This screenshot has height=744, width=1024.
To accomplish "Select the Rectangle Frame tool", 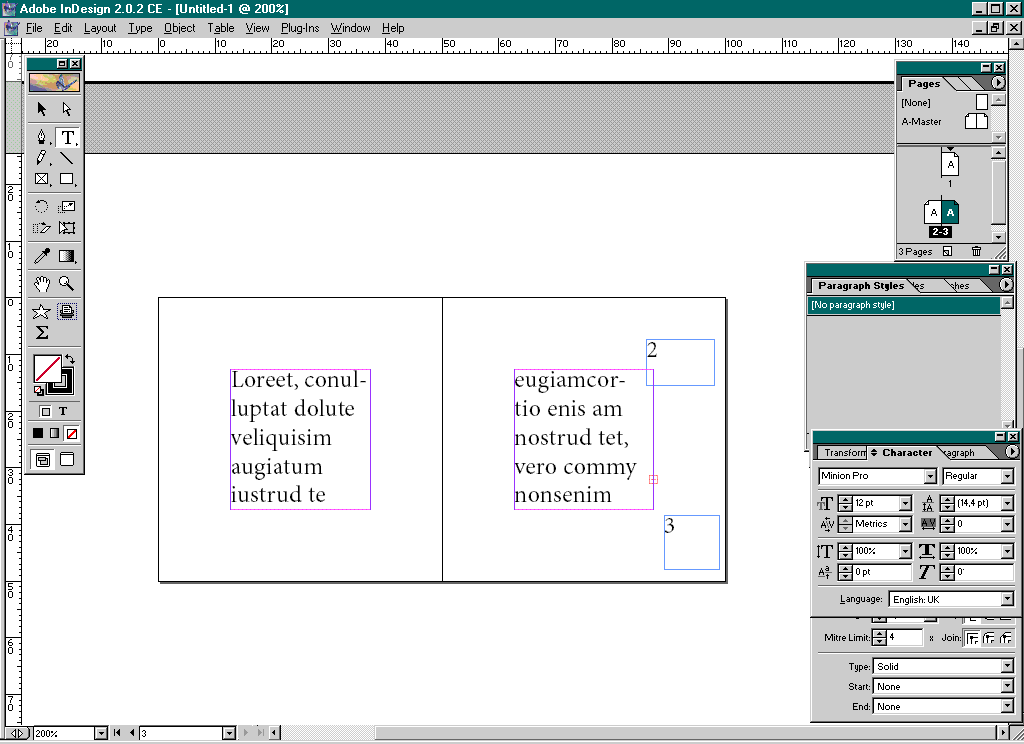I will (x=42, y=179).
